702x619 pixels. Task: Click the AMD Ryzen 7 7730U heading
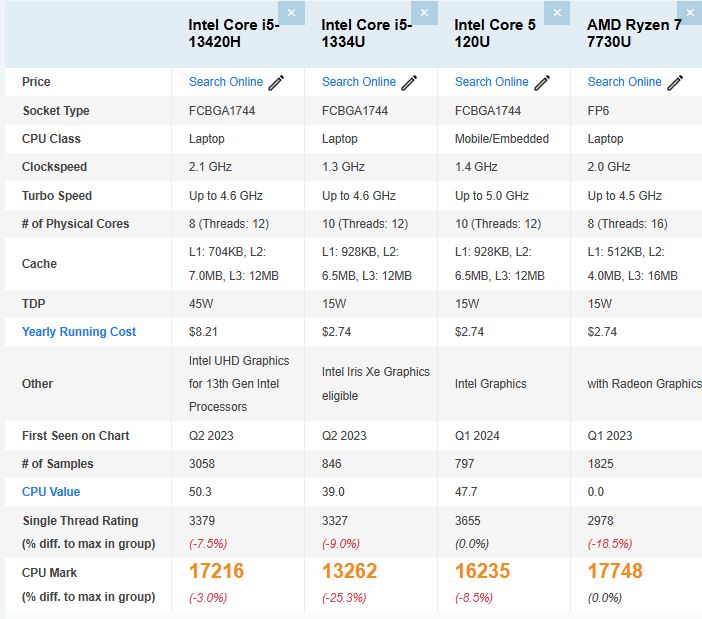(634, 34)
